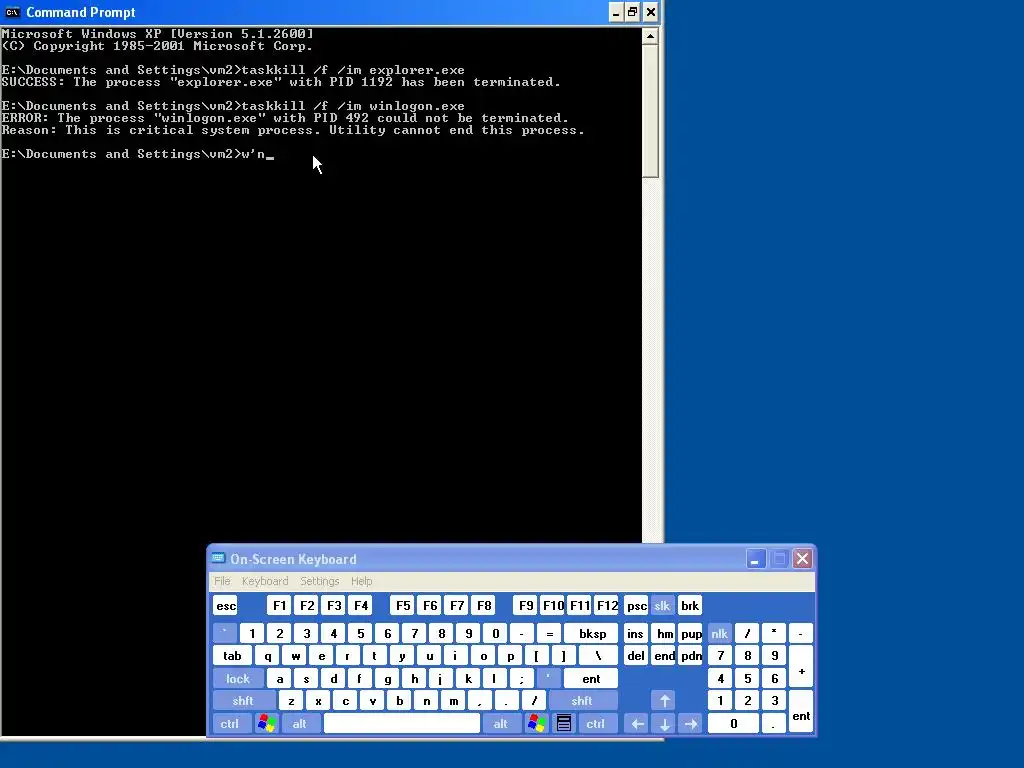Click the esc key
The image size is (1024, 768).
click(226, 605)
